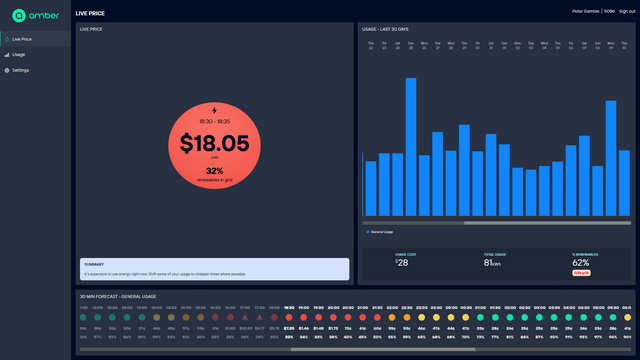640x360 pixels.
Task: Click the Sun 25 date label
Action: pos(411,45)
